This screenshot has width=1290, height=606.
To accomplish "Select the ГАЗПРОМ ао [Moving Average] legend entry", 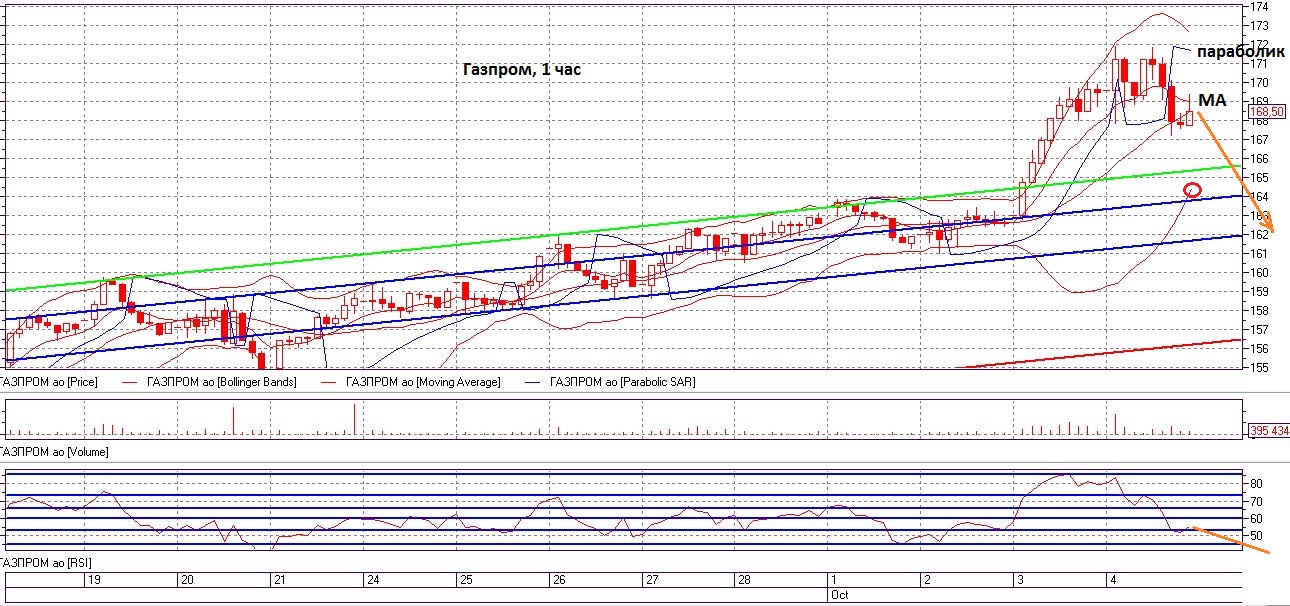I will (422, 382).
